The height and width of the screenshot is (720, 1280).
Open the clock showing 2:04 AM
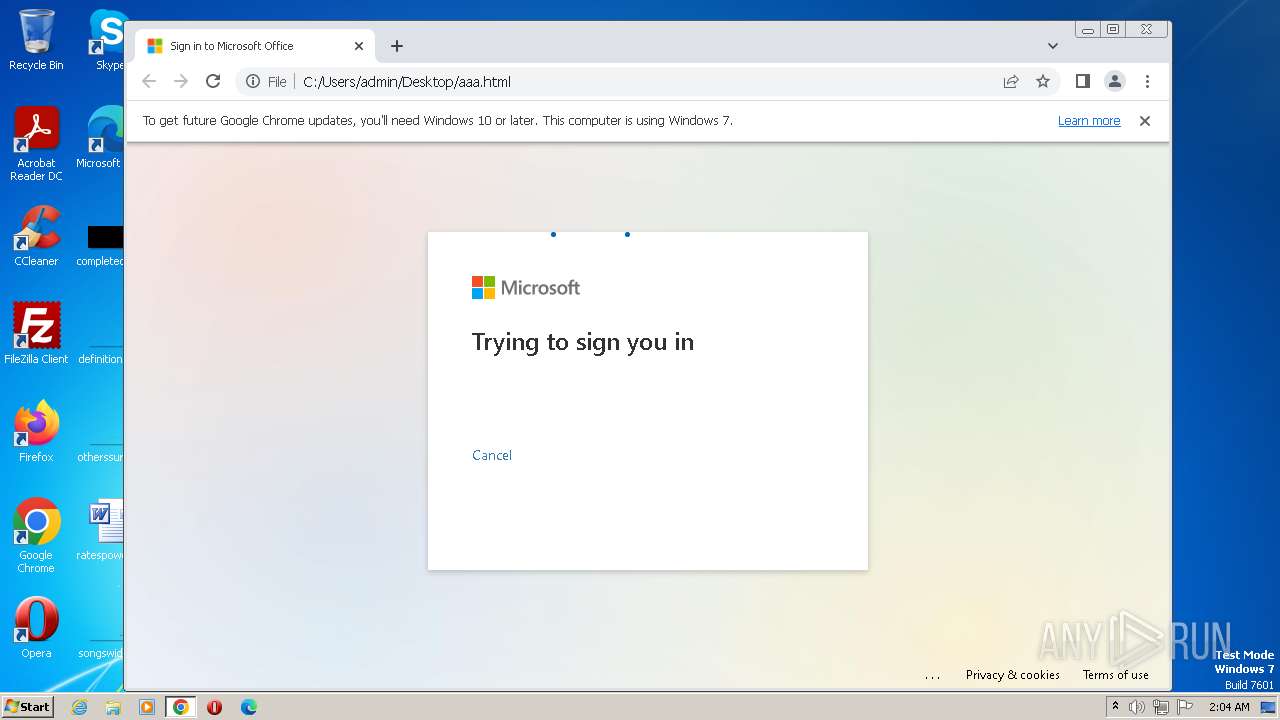click(x=1229, y=707)
